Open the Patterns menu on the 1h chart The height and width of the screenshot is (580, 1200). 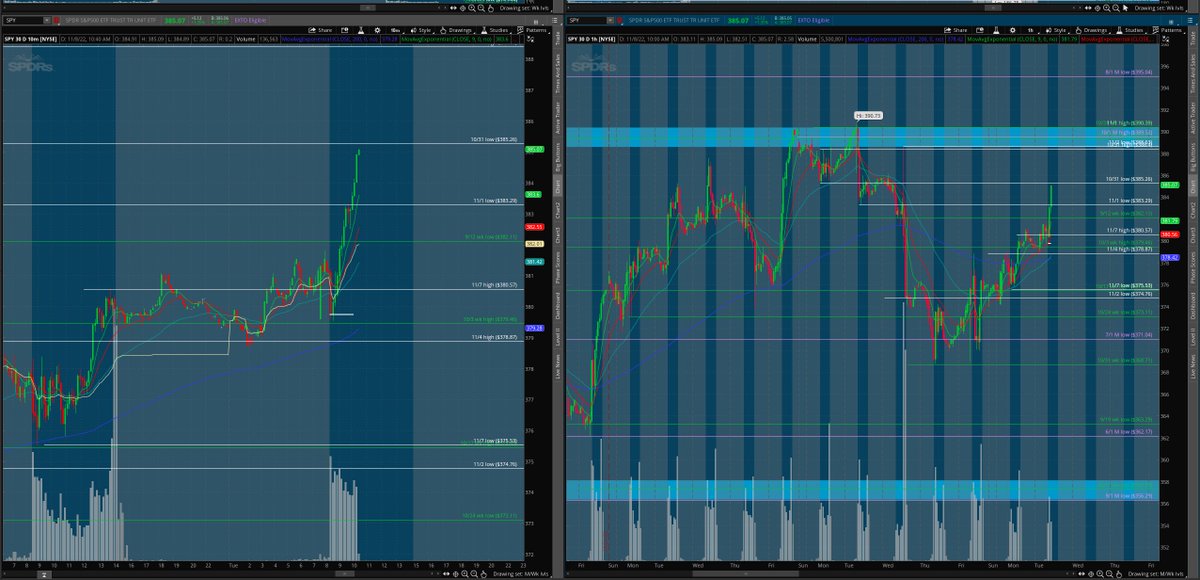tap(1169, 30)
